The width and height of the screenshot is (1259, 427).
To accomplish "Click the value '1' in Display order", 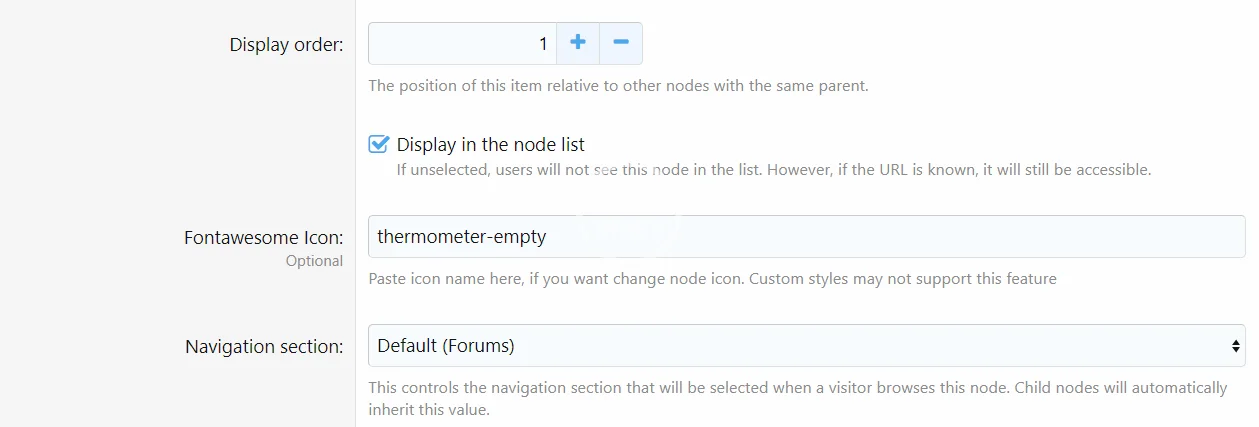I will (543, 44).
